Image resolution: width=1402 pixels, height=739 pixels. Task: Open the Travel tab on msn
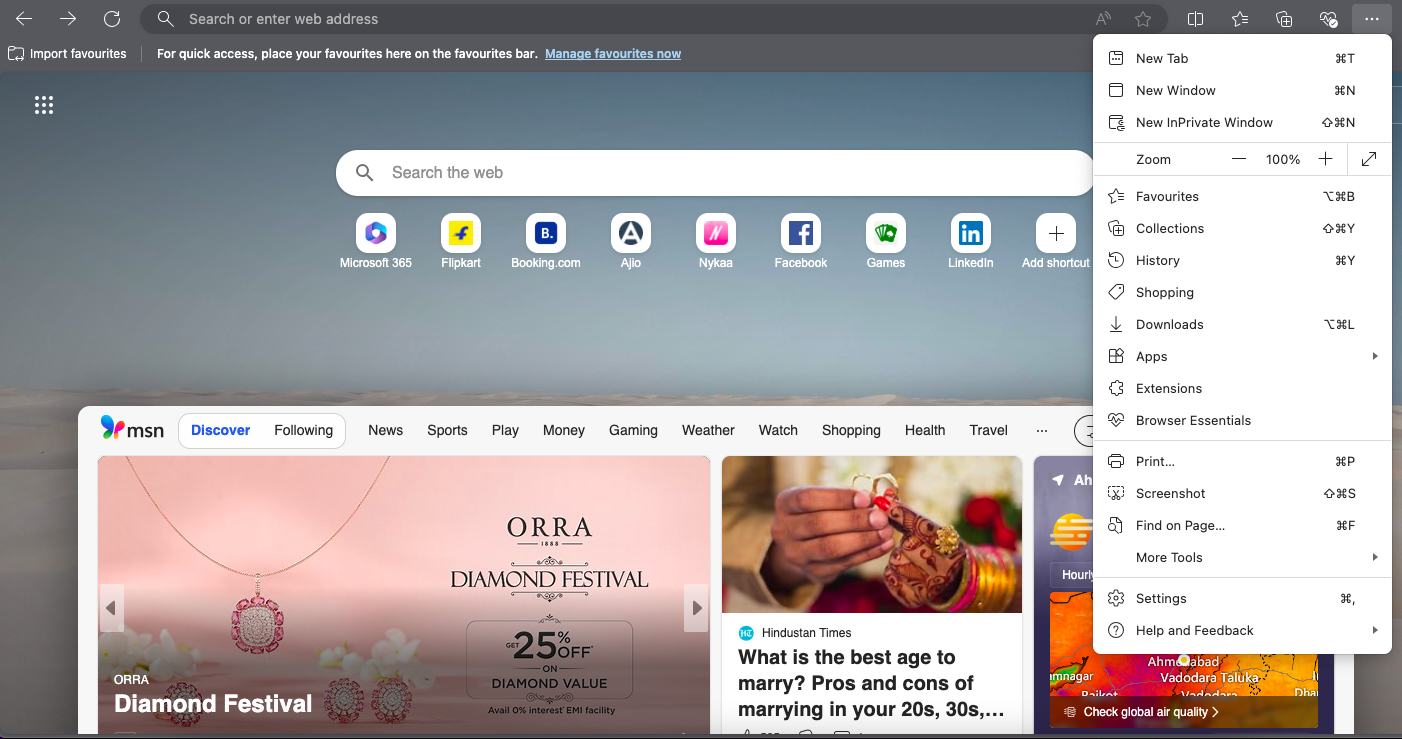(988, 430)
